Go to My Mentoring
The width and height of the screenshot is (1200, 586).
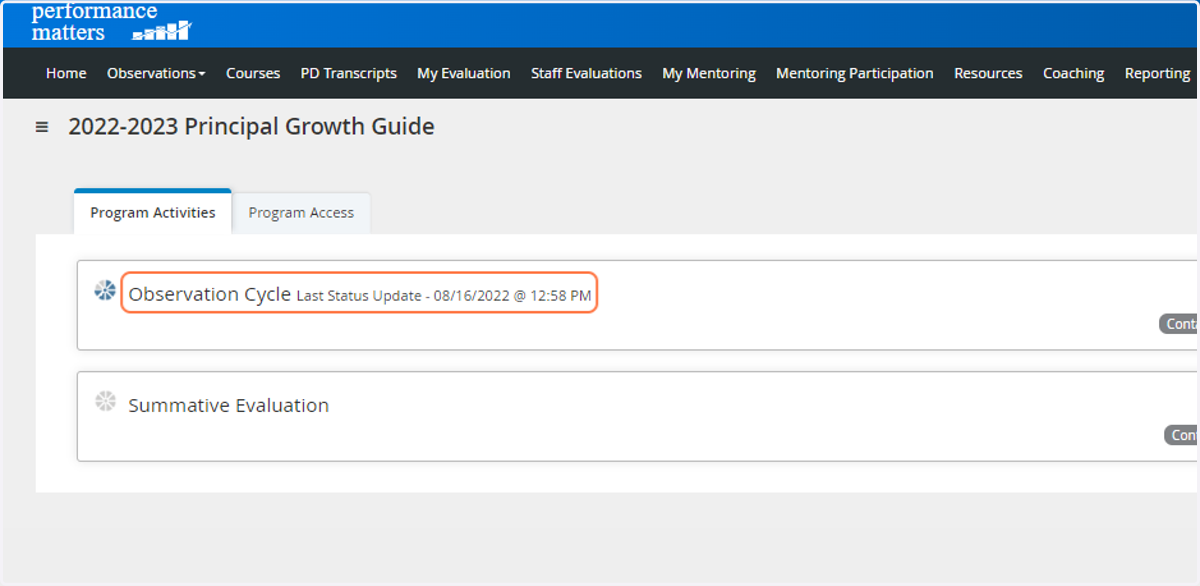coord(709,73)
